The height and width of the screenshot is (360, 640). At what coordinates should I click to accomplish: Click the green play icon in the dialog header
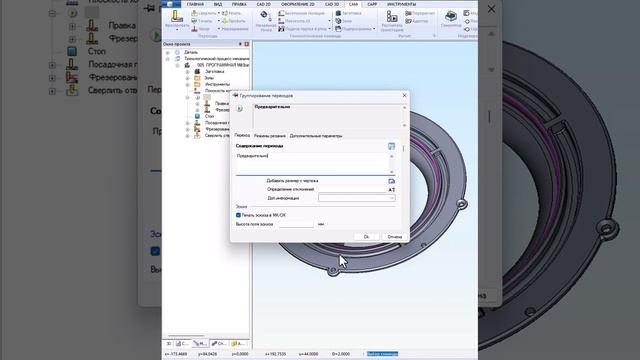pyautogui.click(x=240, y=109)
